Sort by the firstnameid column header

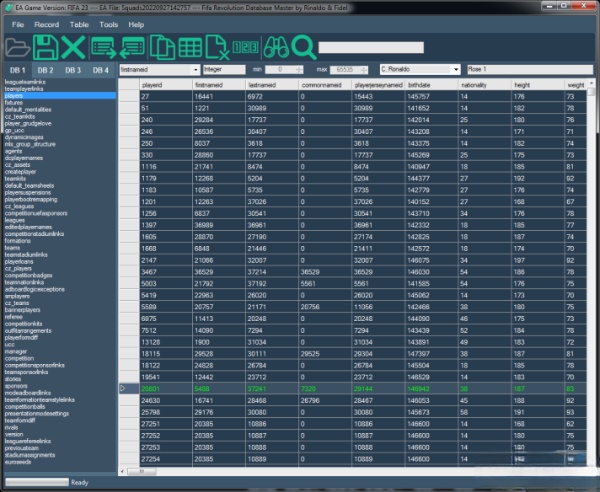(219, 85)
